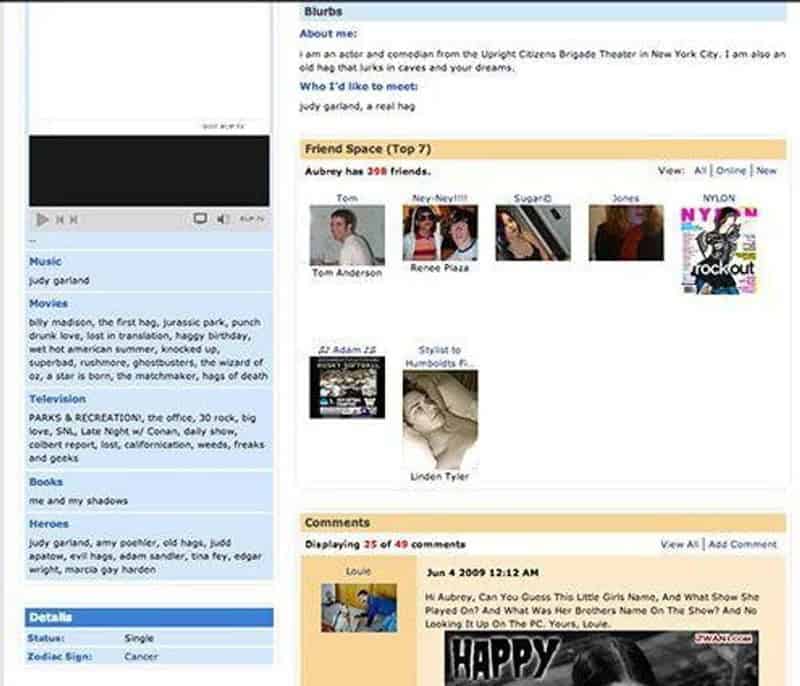Click the Books heading in interests
800x686 pixels.
coord(46,481)
